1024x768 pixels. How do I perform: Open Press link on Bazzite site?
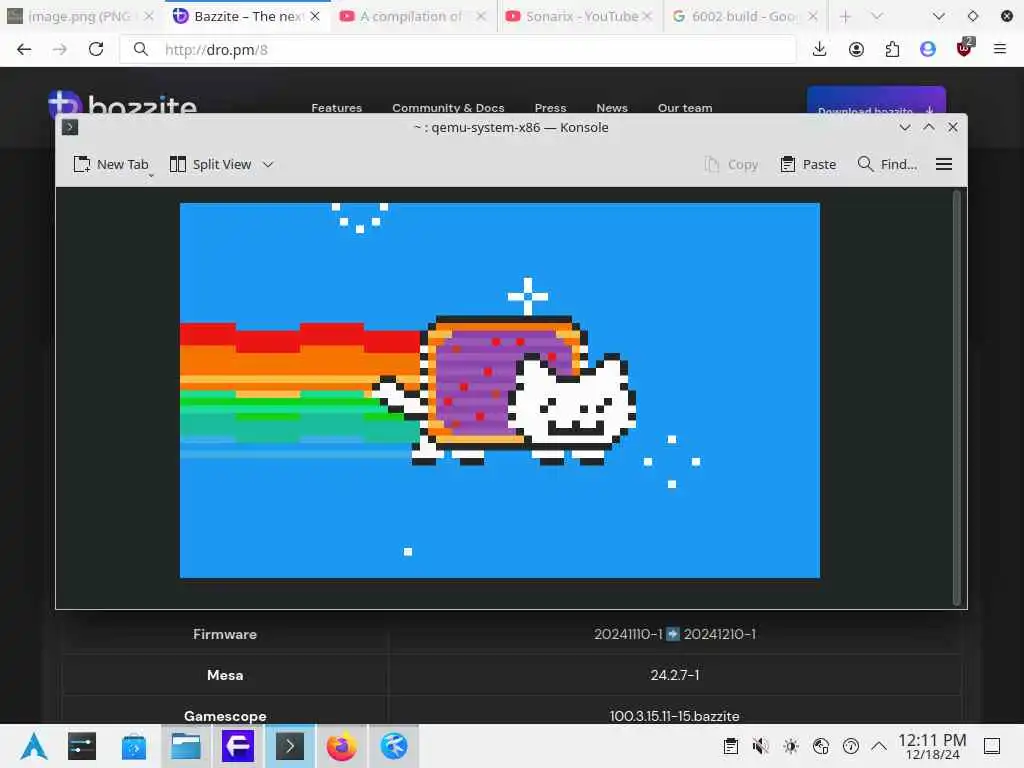(x=551, y=108)
